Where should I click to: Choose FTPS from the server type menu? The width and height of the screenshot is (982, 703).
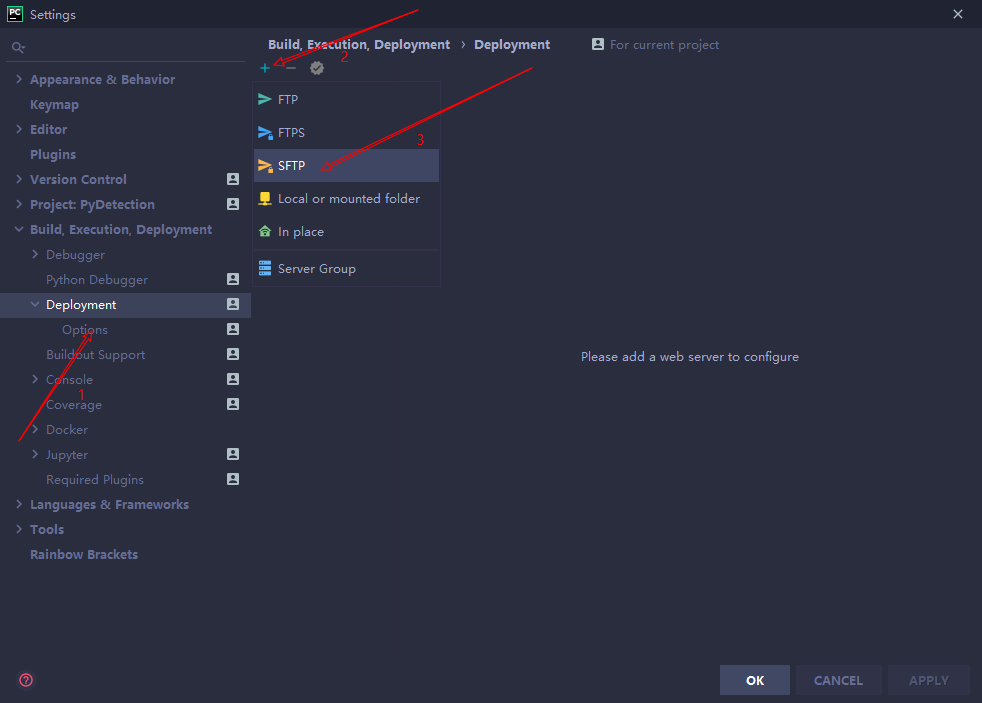(x=346, y=133)
